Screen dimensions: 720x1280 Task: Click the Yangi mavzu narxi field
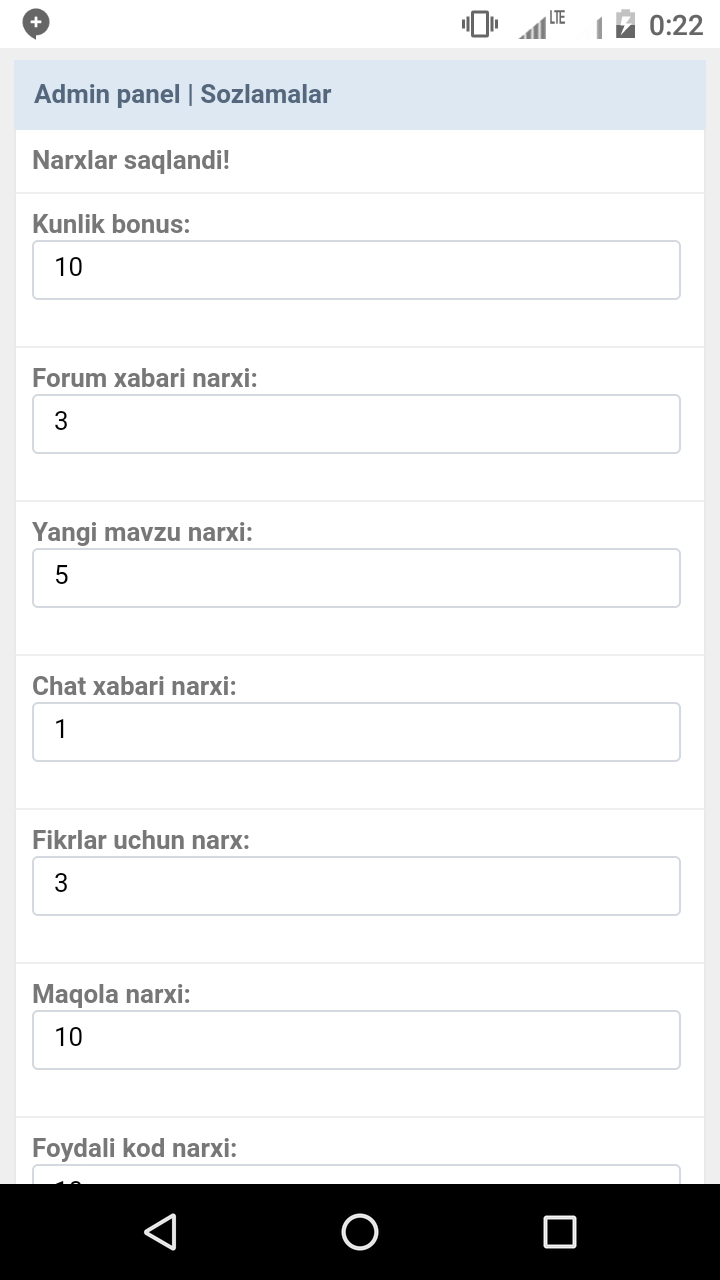(x=356, y=577)
